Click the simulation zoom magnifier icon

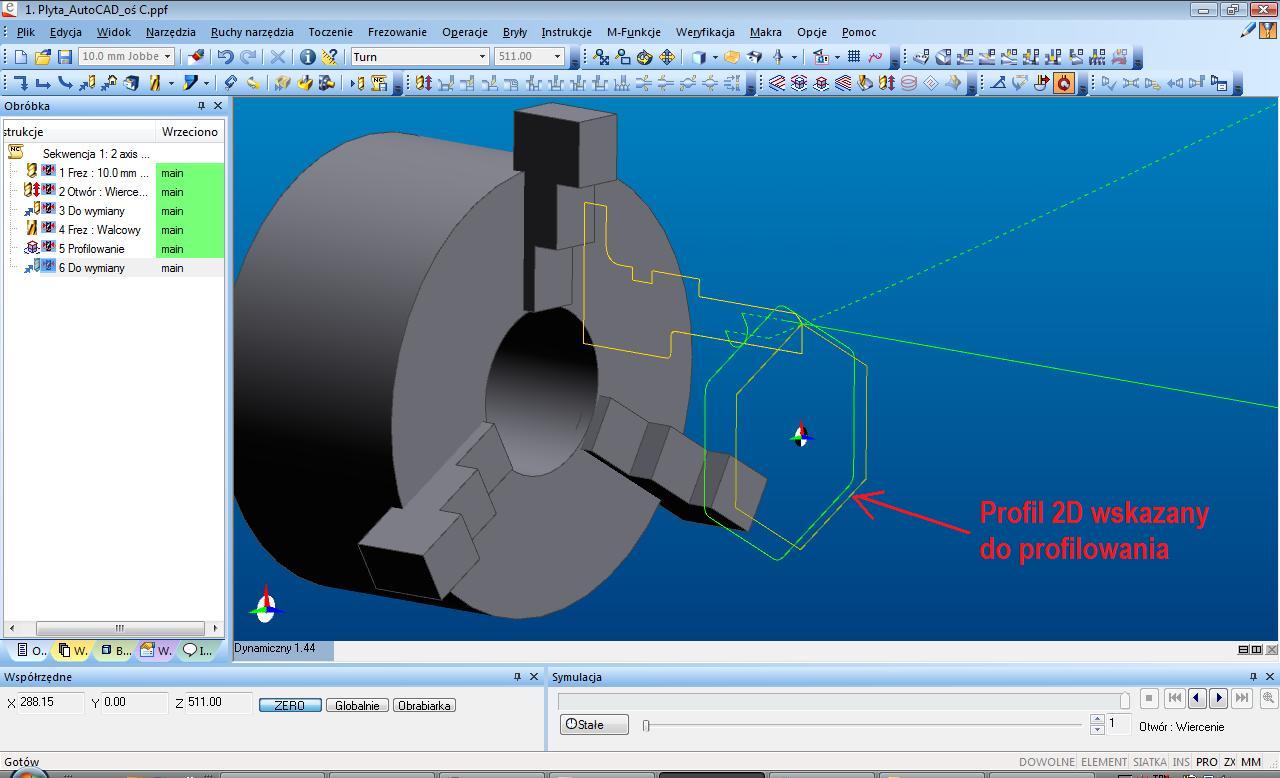[1269, 698]
